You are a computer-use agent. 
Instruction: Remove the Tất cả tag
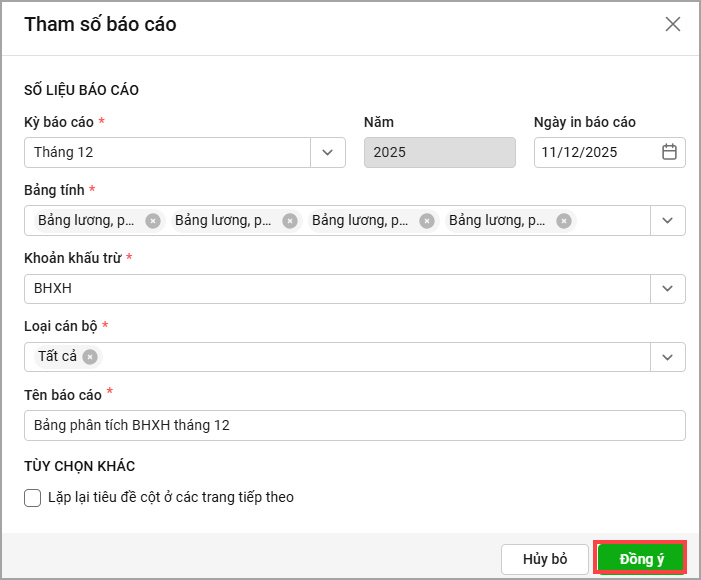[90, 357]
